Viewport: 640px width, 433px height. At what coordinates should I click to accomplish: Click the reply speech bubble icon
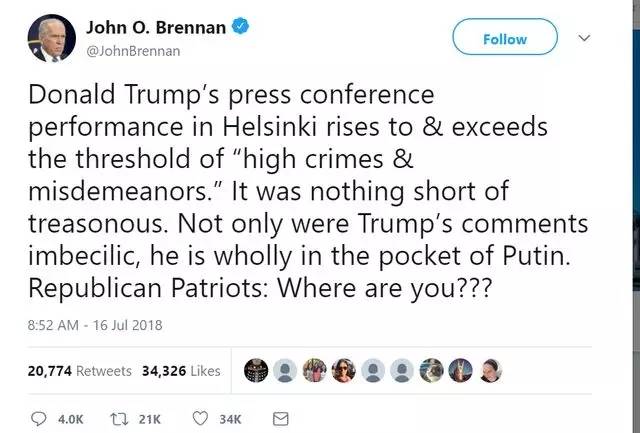pos(40,417)
